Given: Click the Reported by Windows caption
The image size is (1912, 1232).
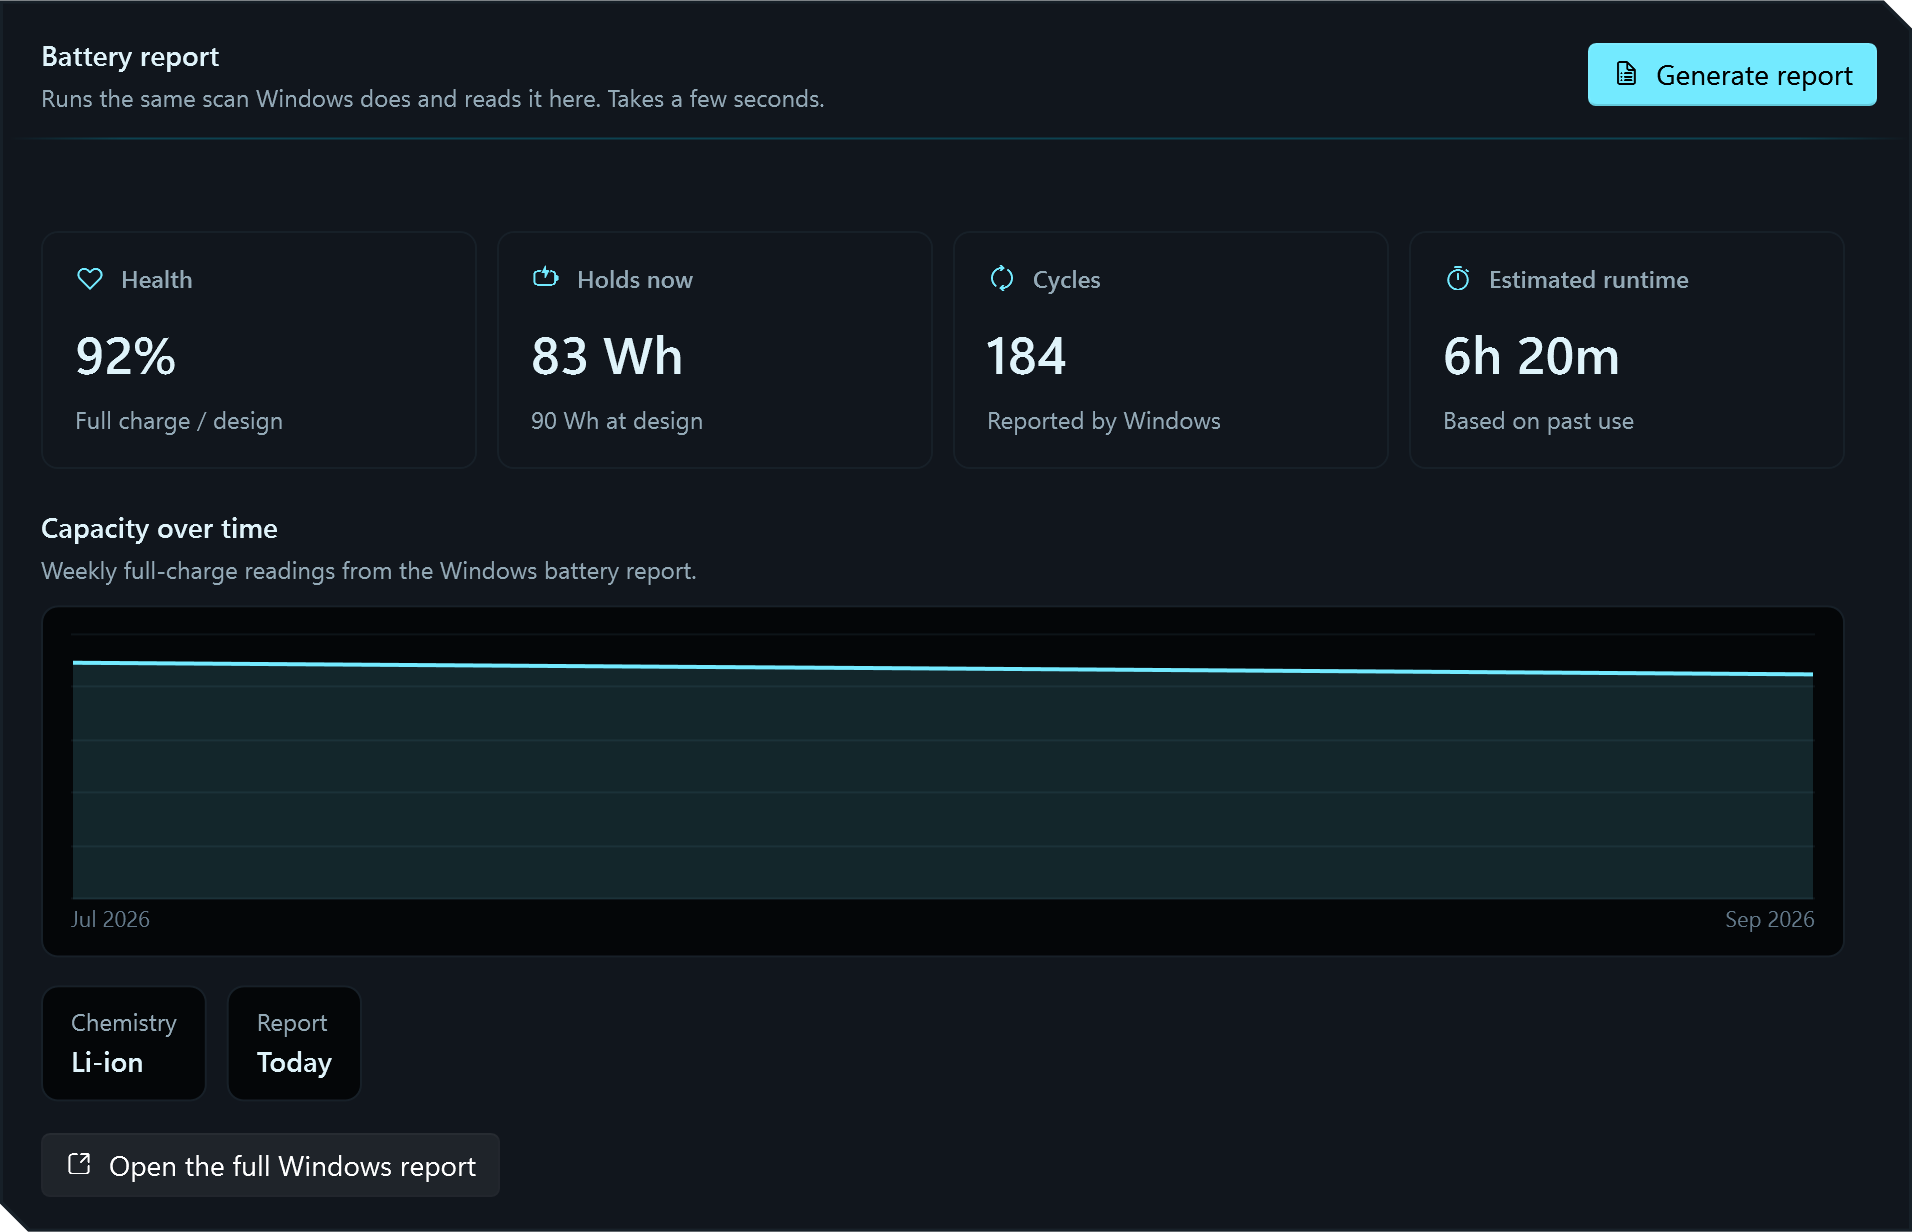Looking at the screenshot, I should (x=1104, y=421).
